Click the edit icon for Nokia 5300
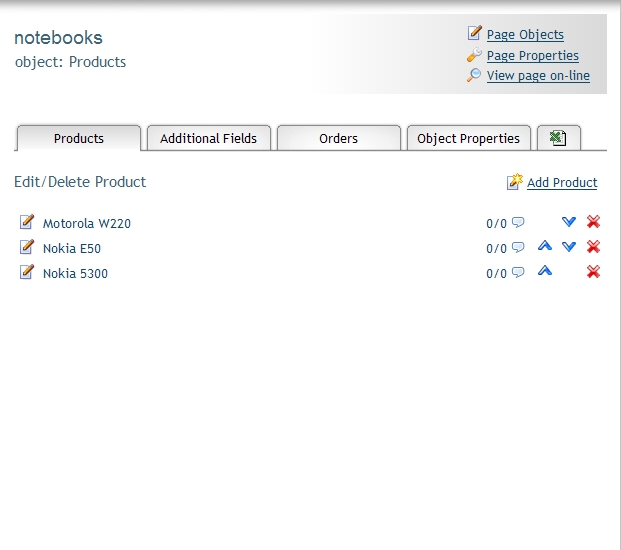 click(x=27, y=272)
